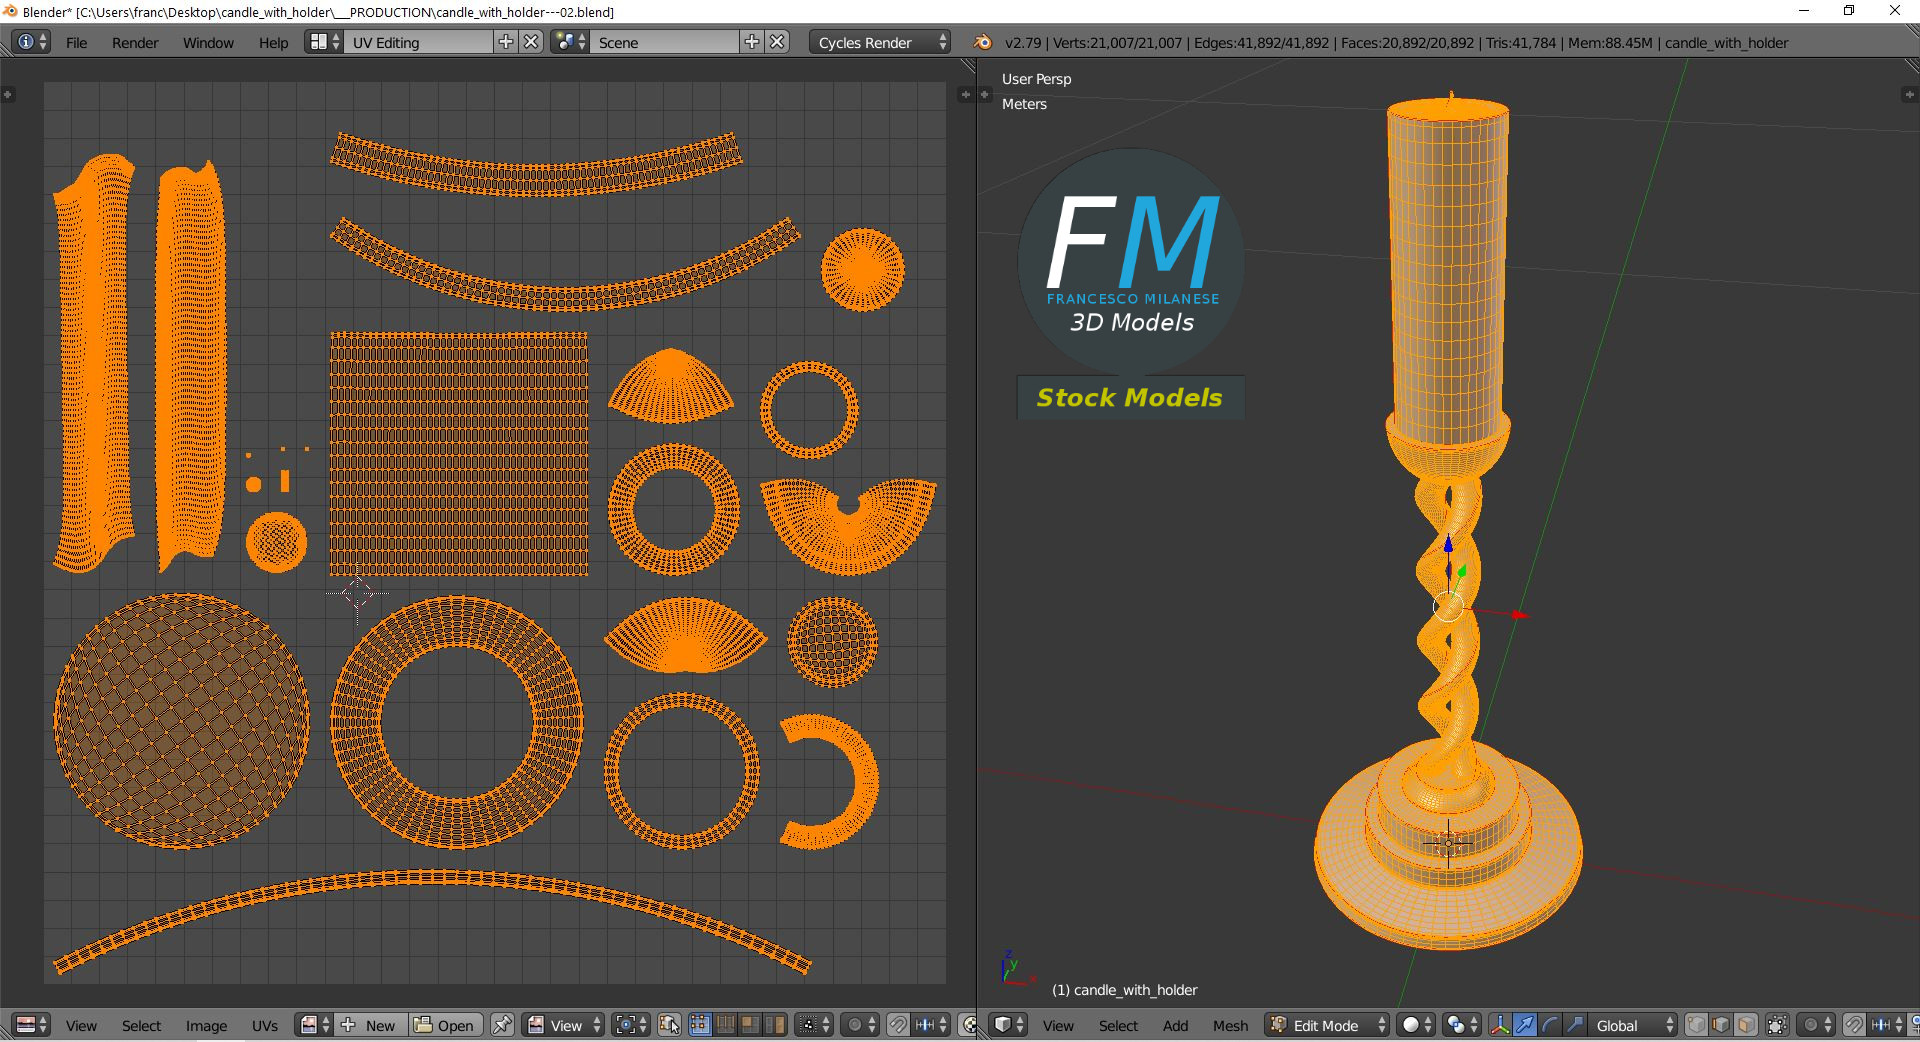Open the Image menu
Viewport: 1920px width, 1042px height.
206,1026
